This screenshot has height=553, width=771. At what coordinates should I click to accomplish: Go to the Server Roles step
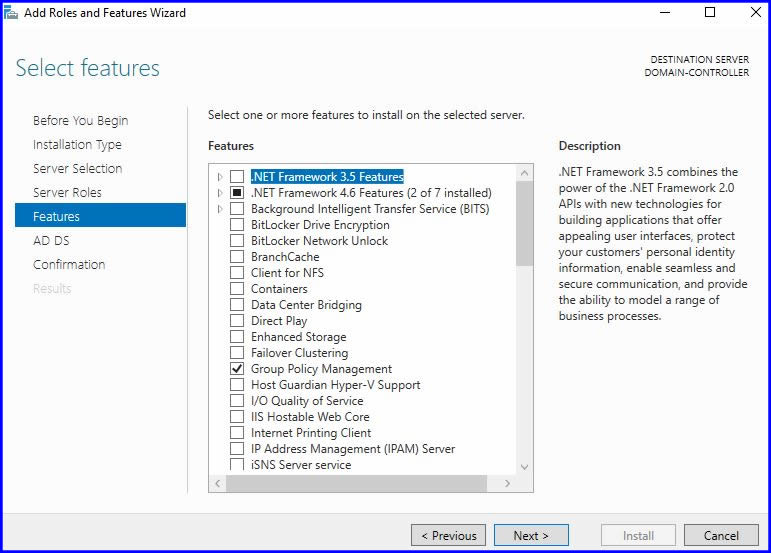tap(67, 192)
